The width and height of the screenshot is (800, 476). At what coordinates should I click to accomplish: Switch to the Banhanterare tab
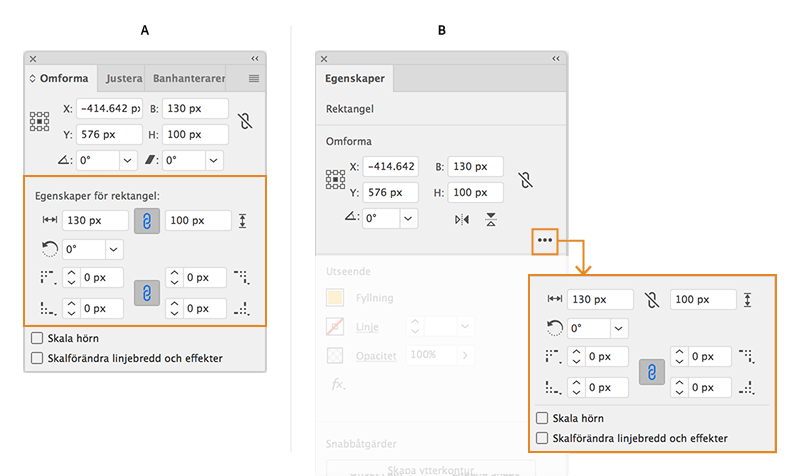click(187, 78)
